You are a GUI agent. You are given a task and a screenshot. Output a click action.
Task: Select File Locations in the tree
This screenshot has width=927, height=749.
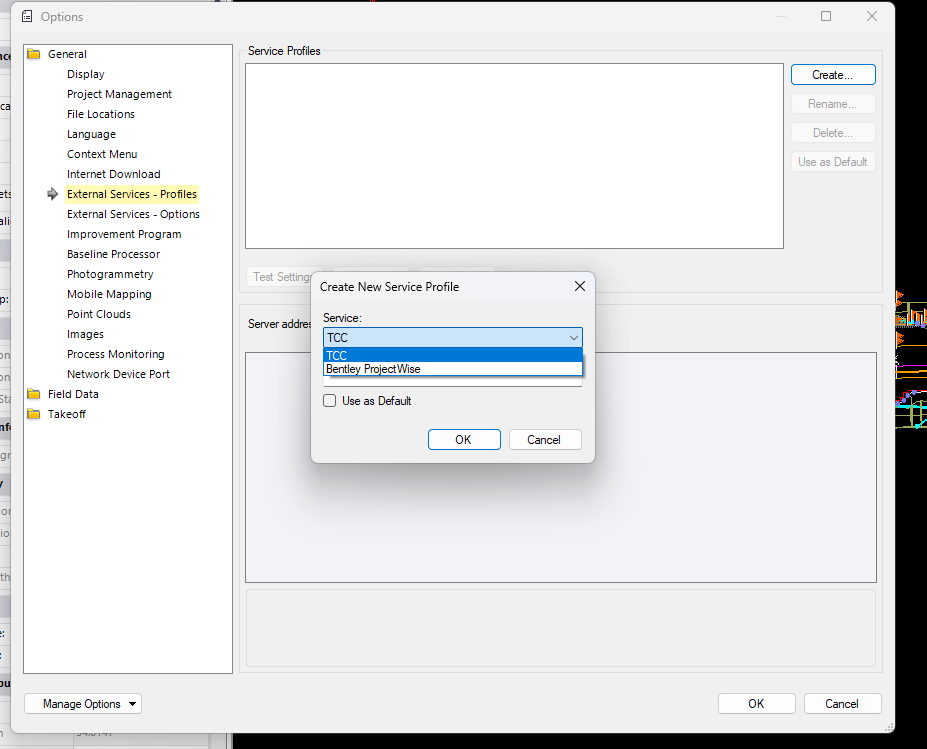pos(101,114)
